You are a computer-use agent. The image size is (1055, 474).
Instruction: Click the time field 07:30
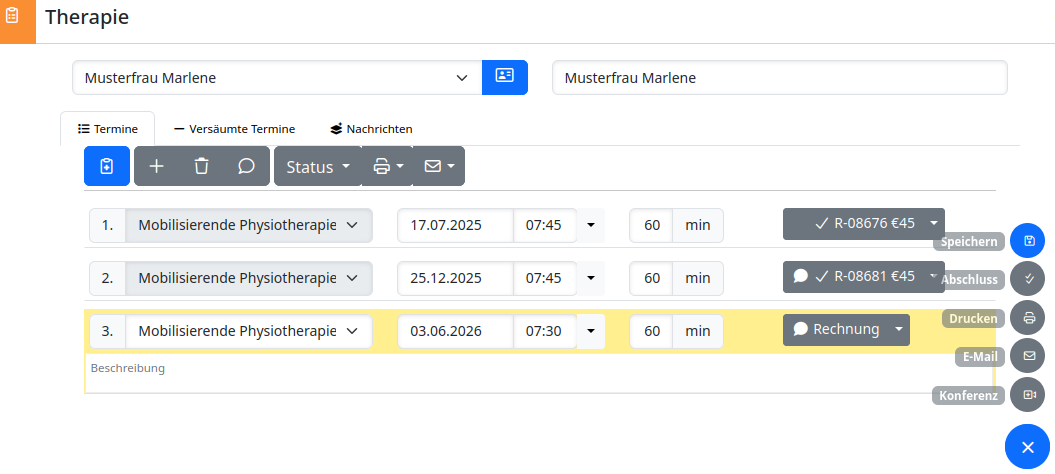[x=545, y=331]
